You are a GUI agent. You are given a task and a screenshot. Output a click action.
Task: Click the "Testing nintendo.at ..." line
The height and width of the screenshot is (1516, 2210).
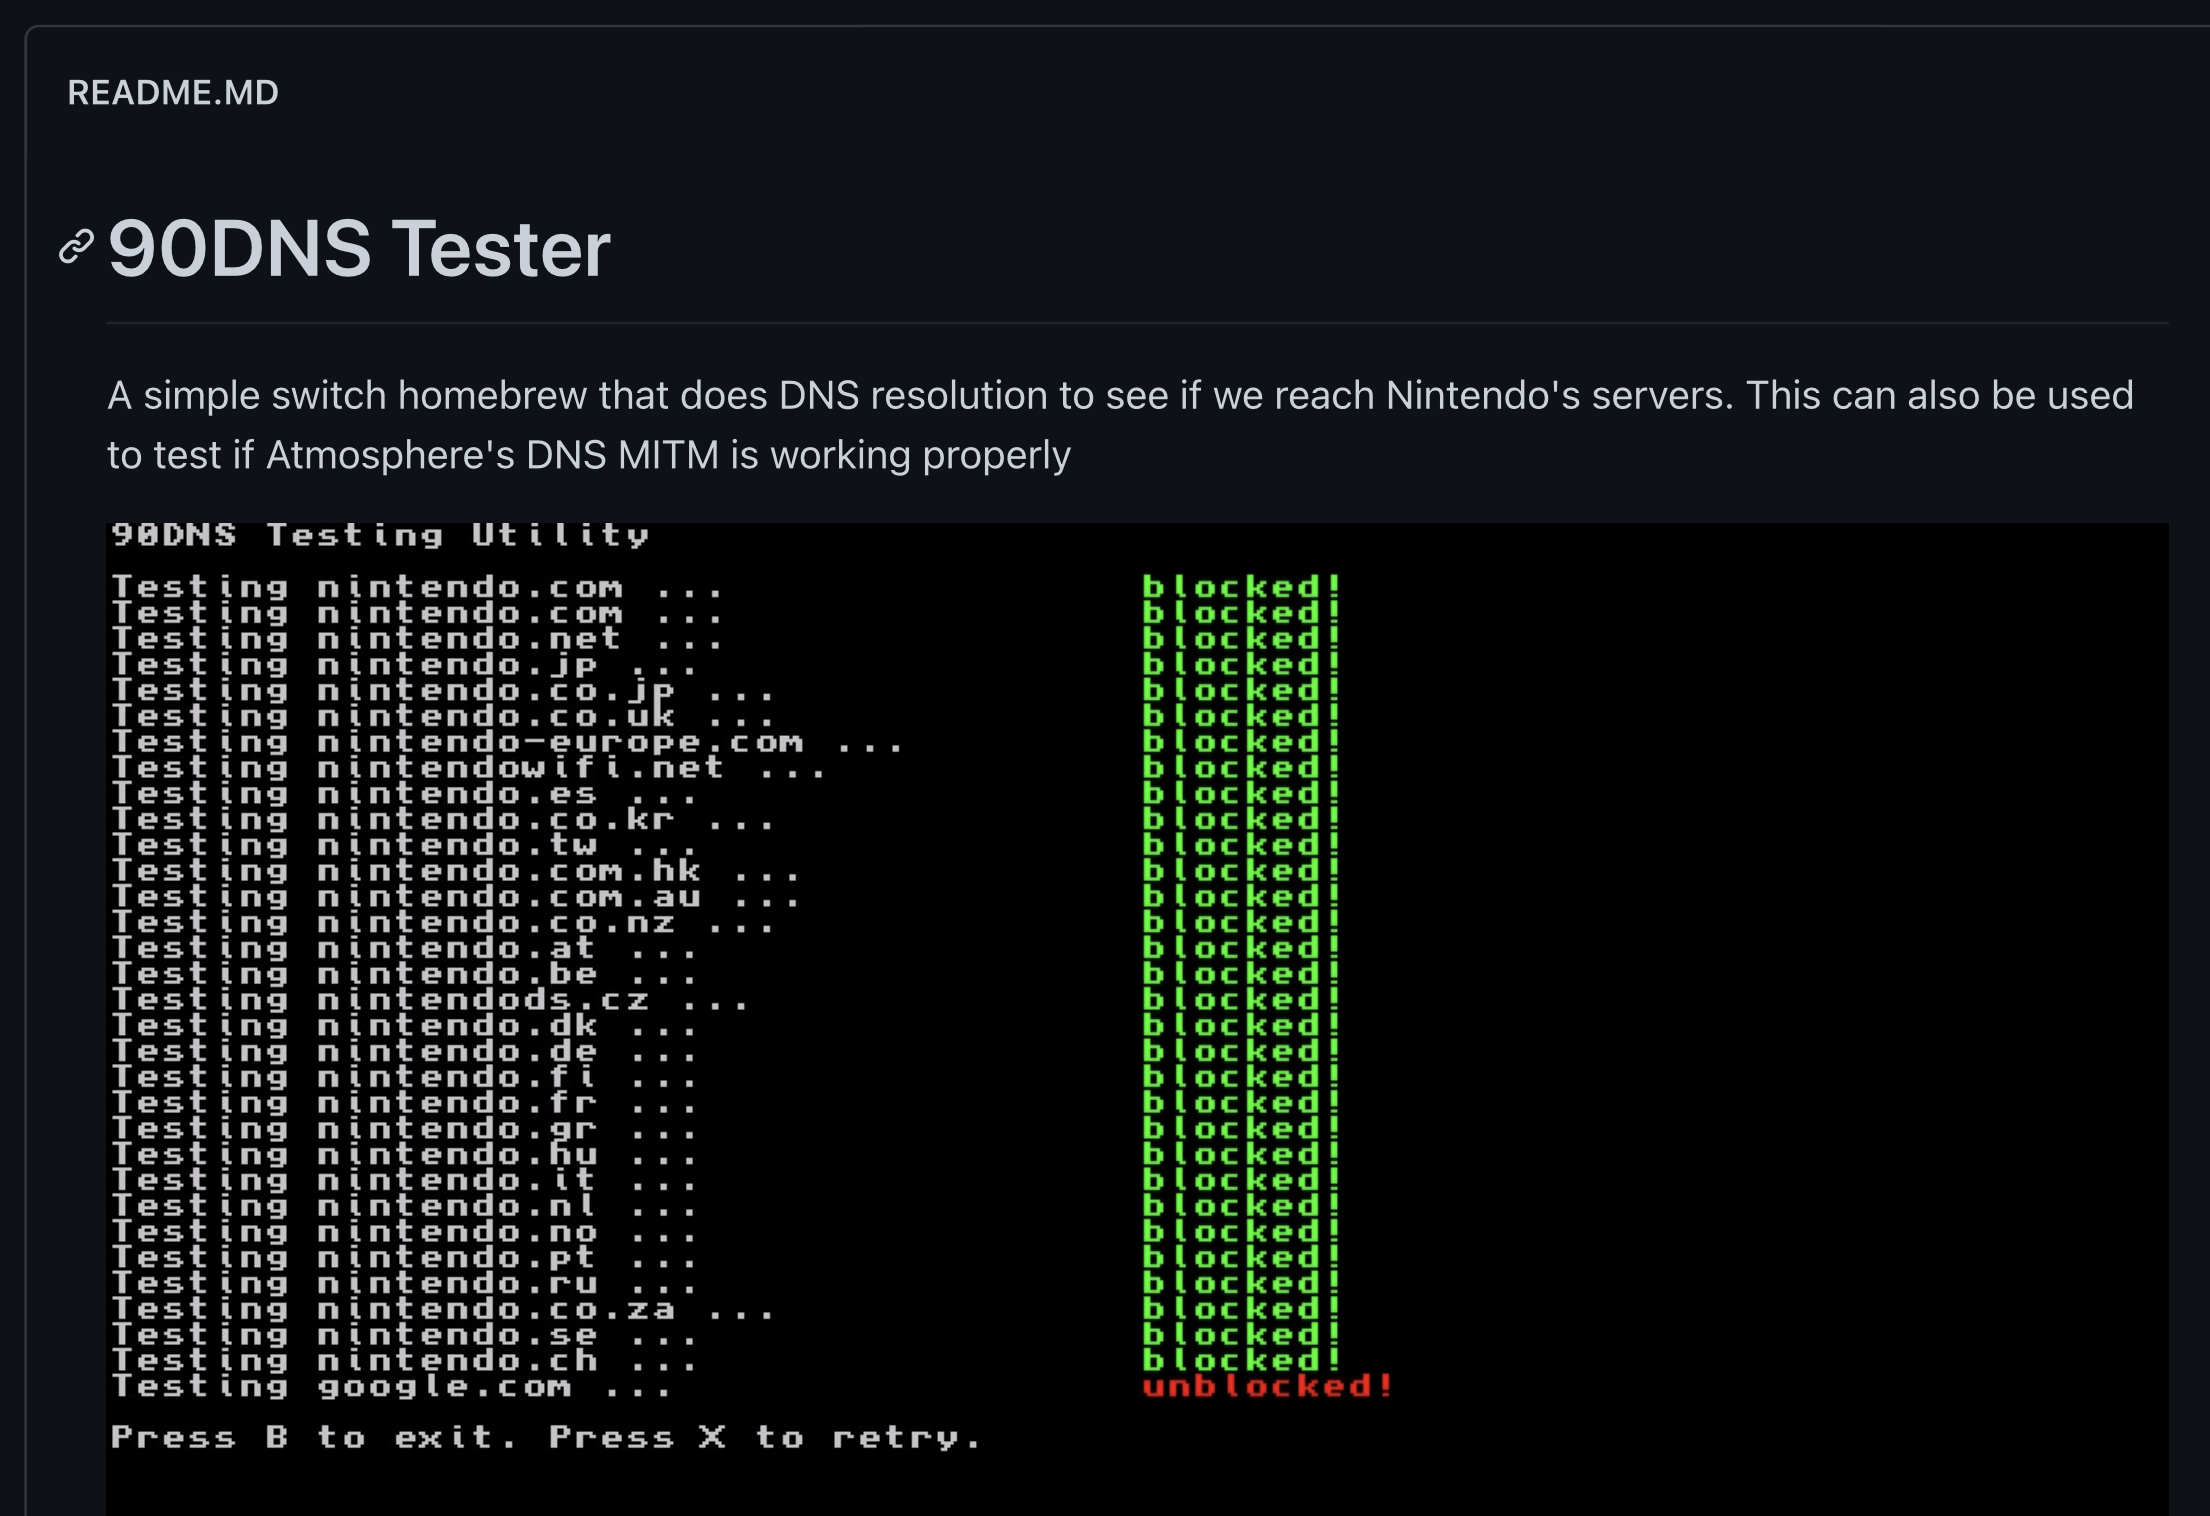click(x=403, y=950)
